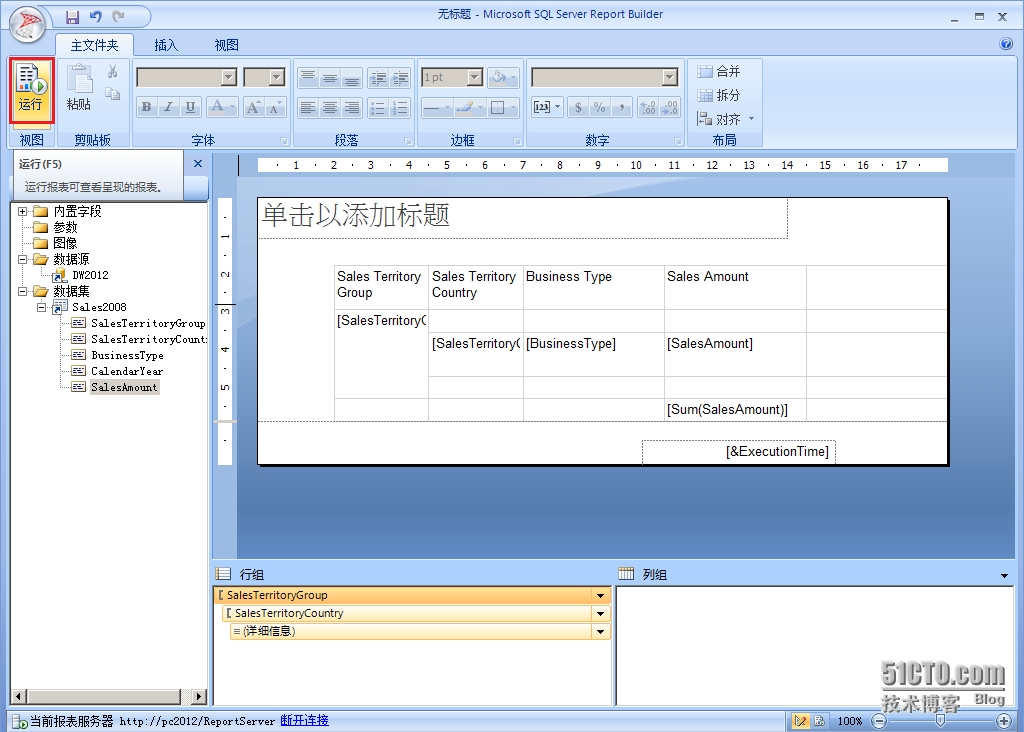
Task: Click the Save disk icon
Action: pyautogui.click(x=72, y=16)
